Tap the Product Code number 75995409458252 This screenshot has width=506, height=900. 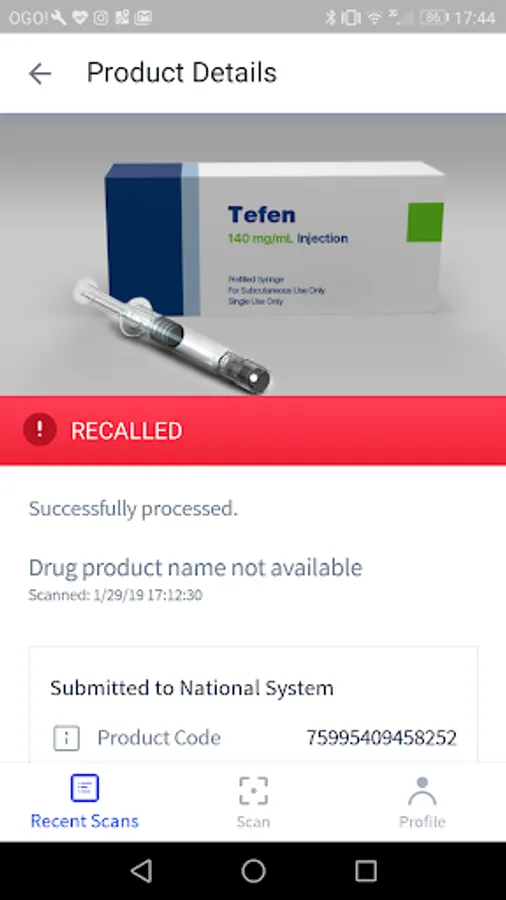[x=382, y=738]
